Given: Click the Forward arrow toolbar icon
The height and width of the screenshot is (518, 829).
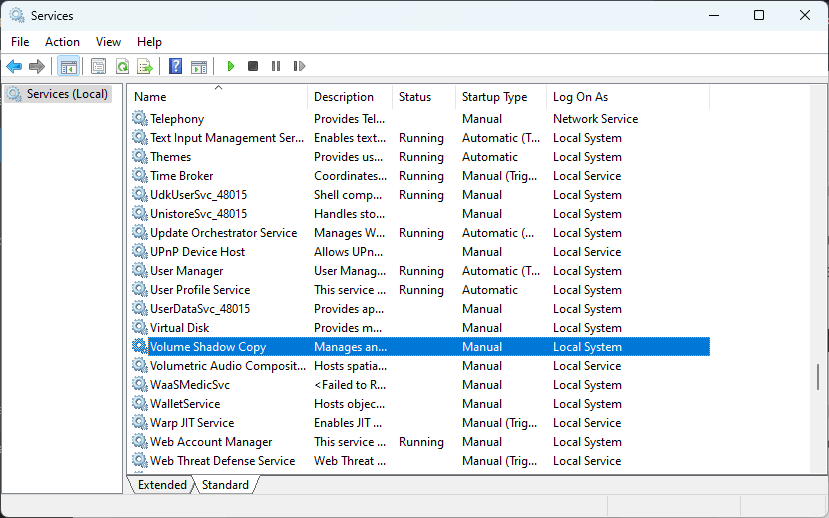Looking at the screenshot, I should tap(36, 66).
